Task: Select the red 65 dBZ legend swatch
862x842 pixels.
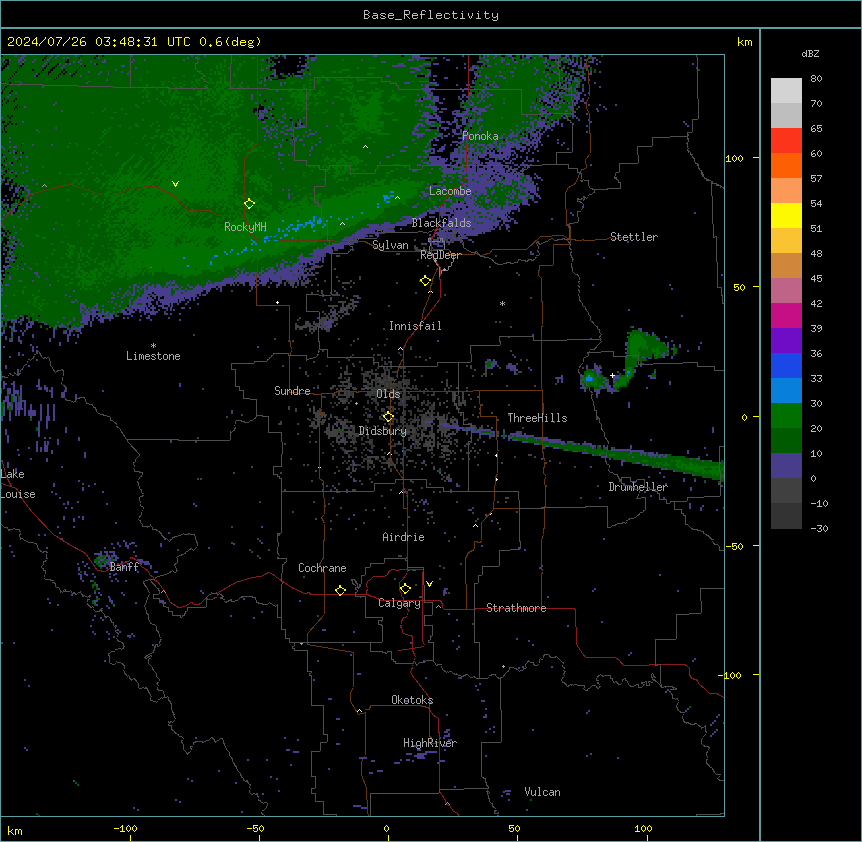Action: [x=786, y=141]
